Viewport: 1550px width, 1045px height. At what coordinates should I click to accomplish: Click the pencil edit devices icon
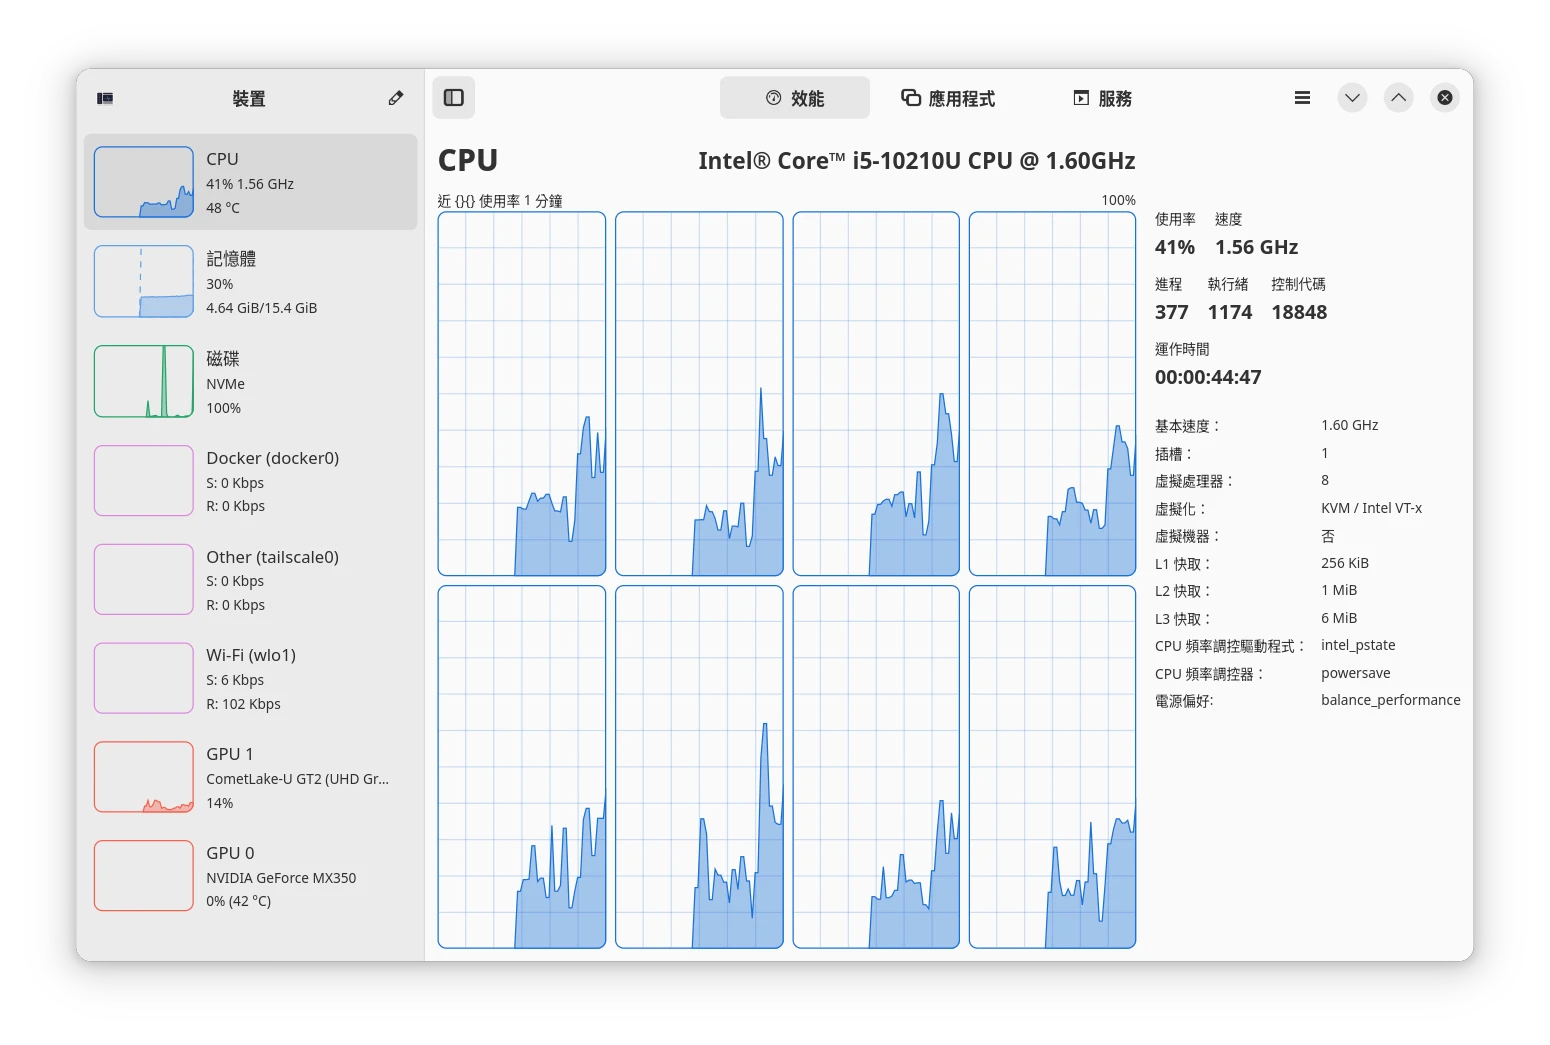(x=396, y=98)
